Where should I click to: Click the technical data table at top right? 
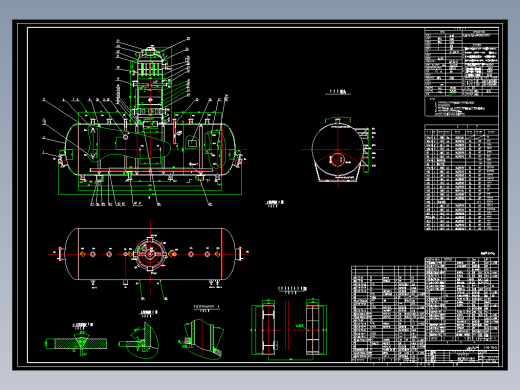(461, 62)
